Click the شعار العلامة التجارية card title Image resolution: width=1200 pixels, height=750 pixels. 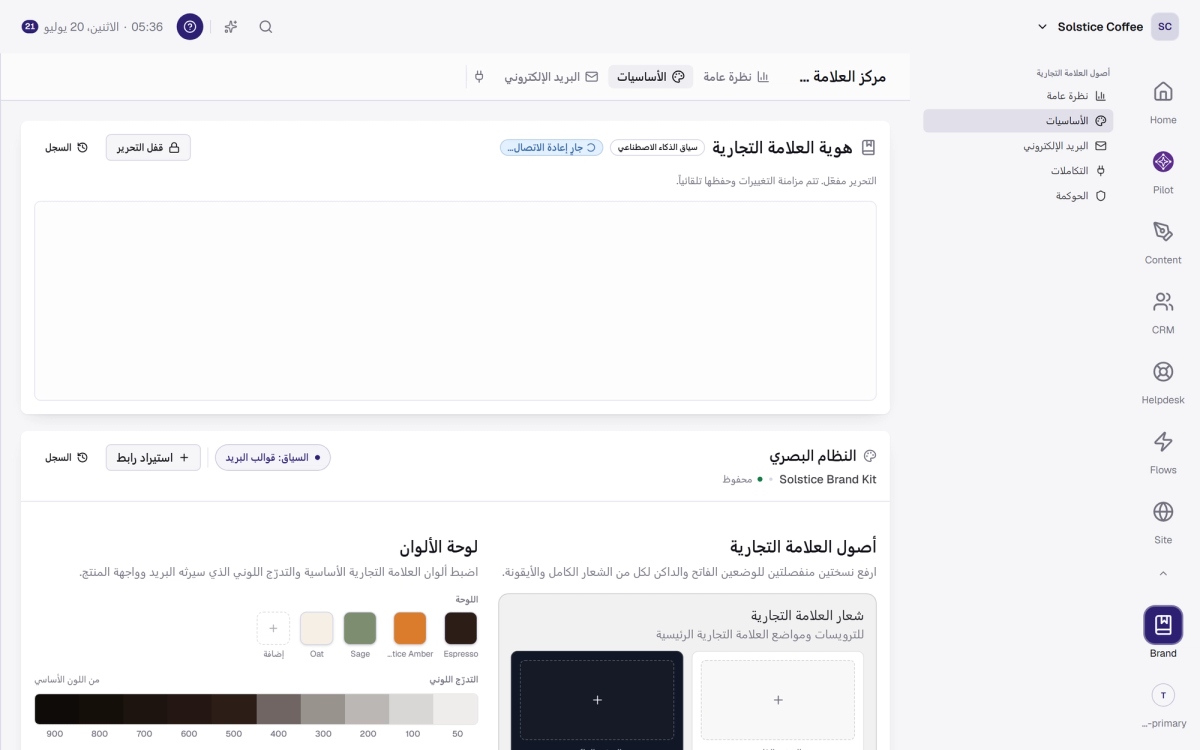pyautogui.click(x=807, y=615)
